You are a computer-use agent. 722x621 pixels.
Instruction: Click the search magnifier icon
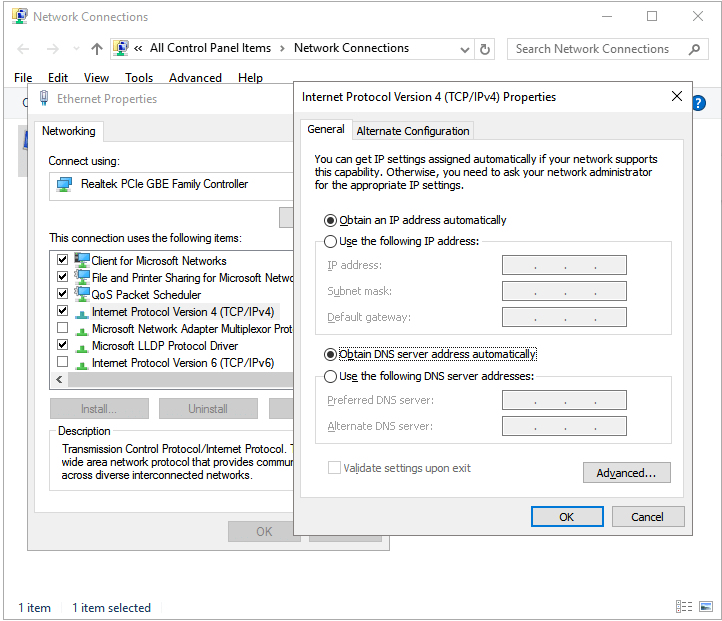click(x=694, y=49)
